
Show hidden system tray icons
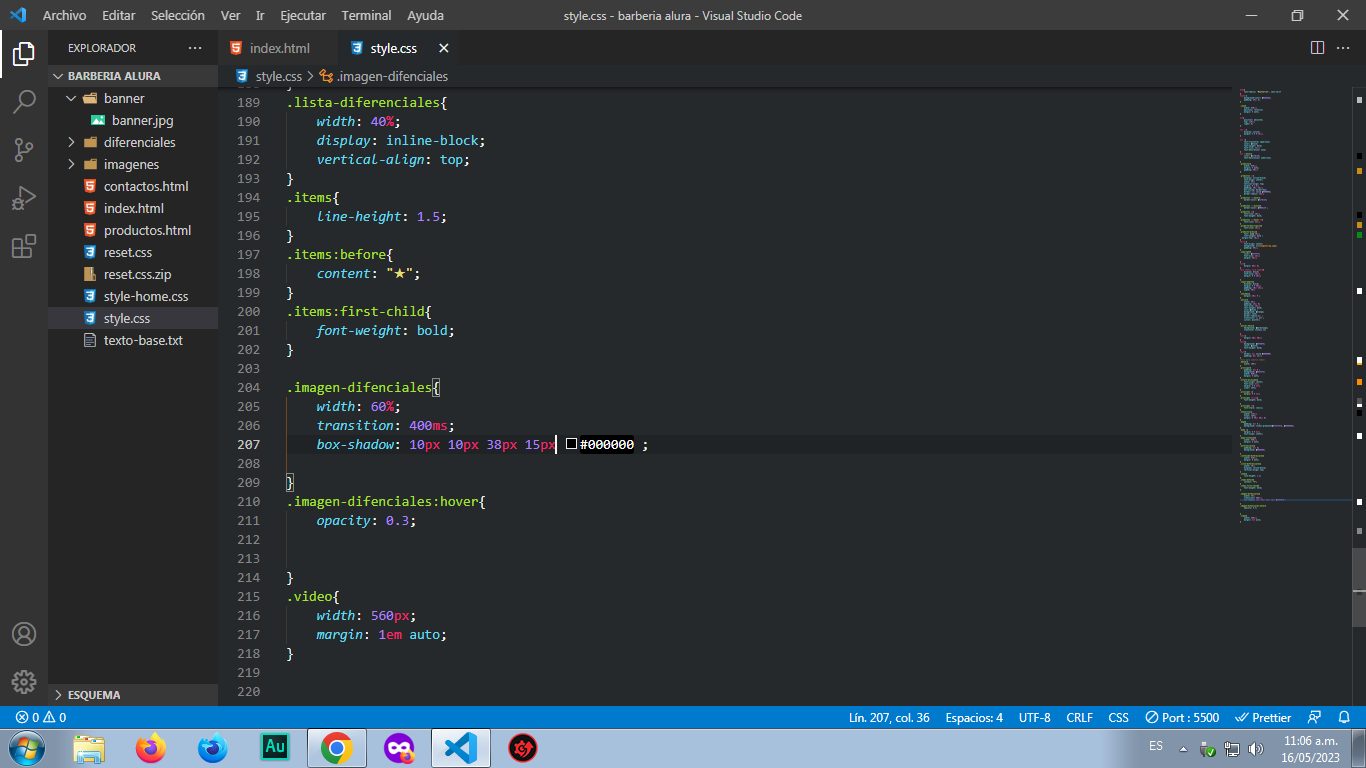pos(1184,749)
